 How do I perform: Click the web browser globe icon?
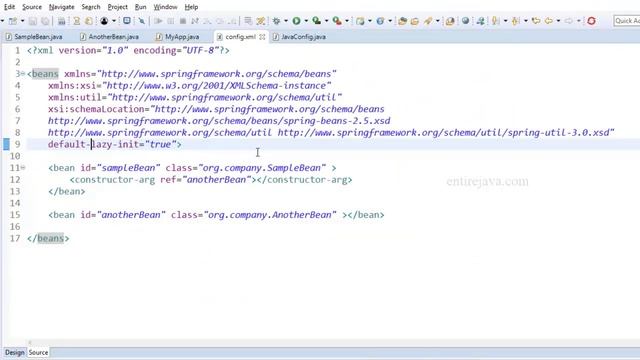[x=465, y=21]
